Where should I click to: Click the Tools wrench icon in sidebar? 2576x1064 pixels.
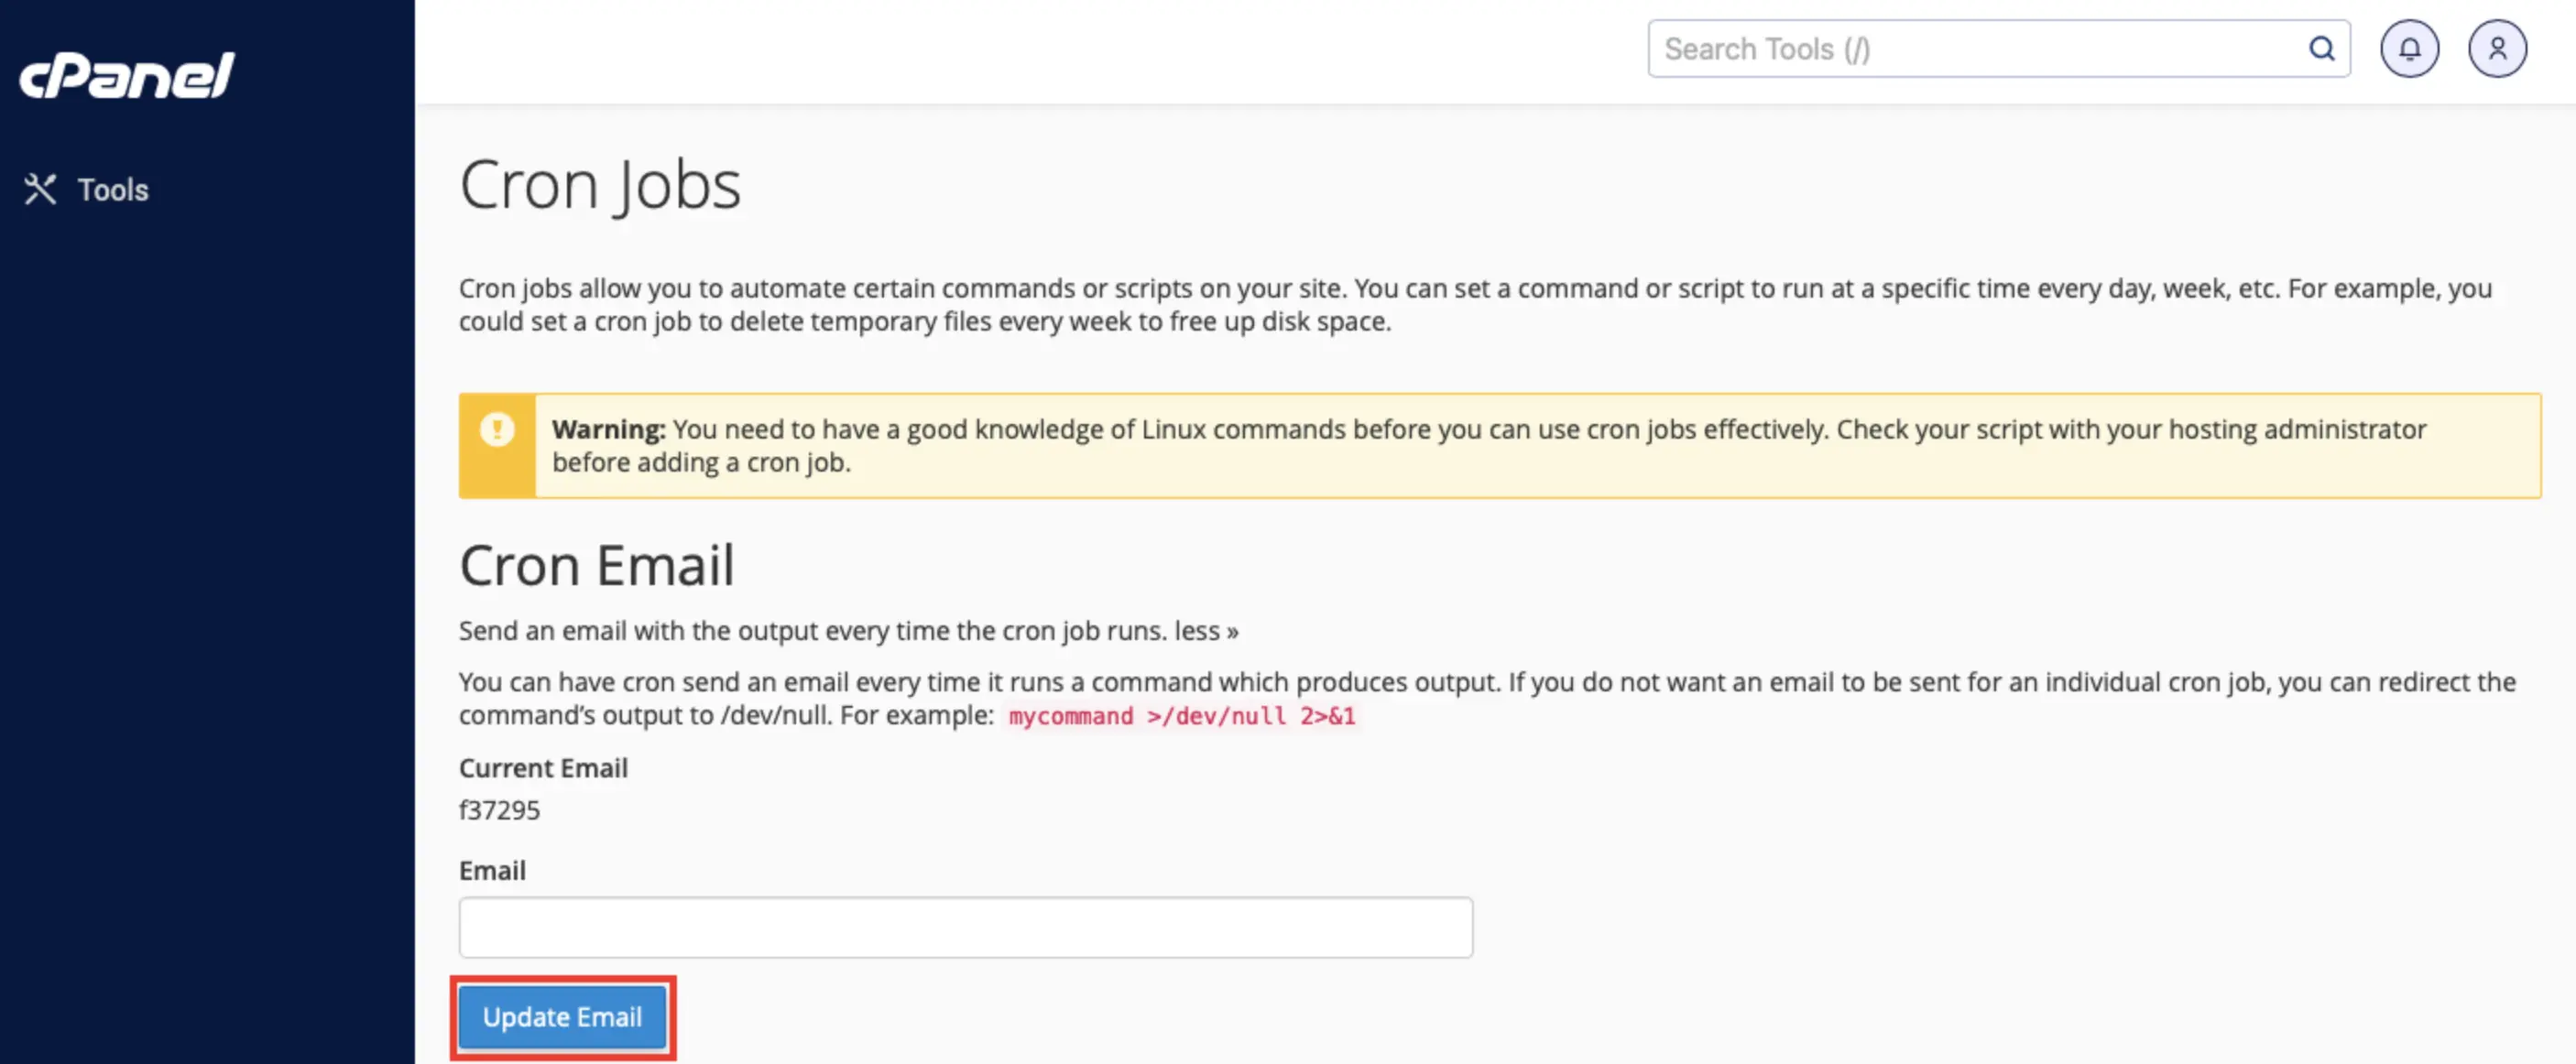coord(40,189)
